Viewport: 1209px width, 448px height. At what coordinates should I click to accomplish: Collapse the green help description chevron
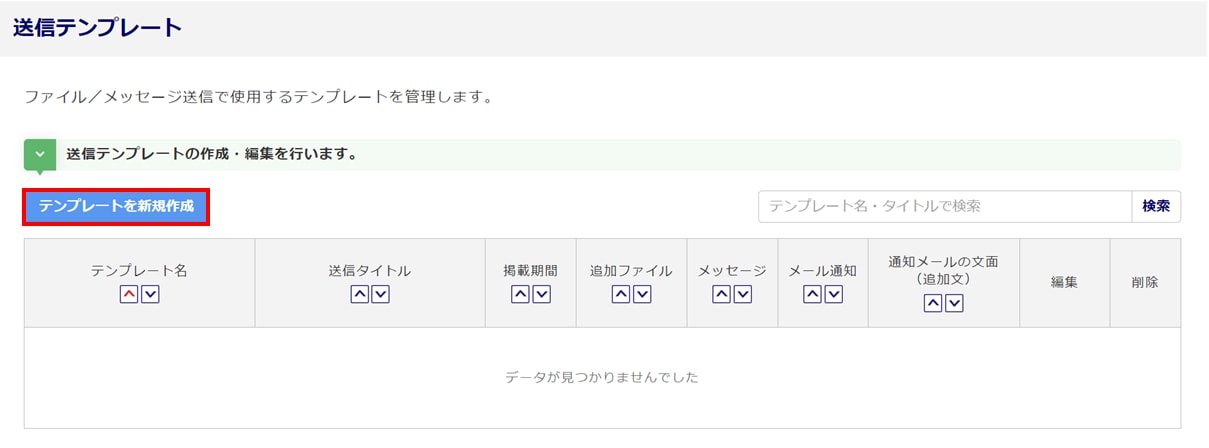tap(40, 155)
